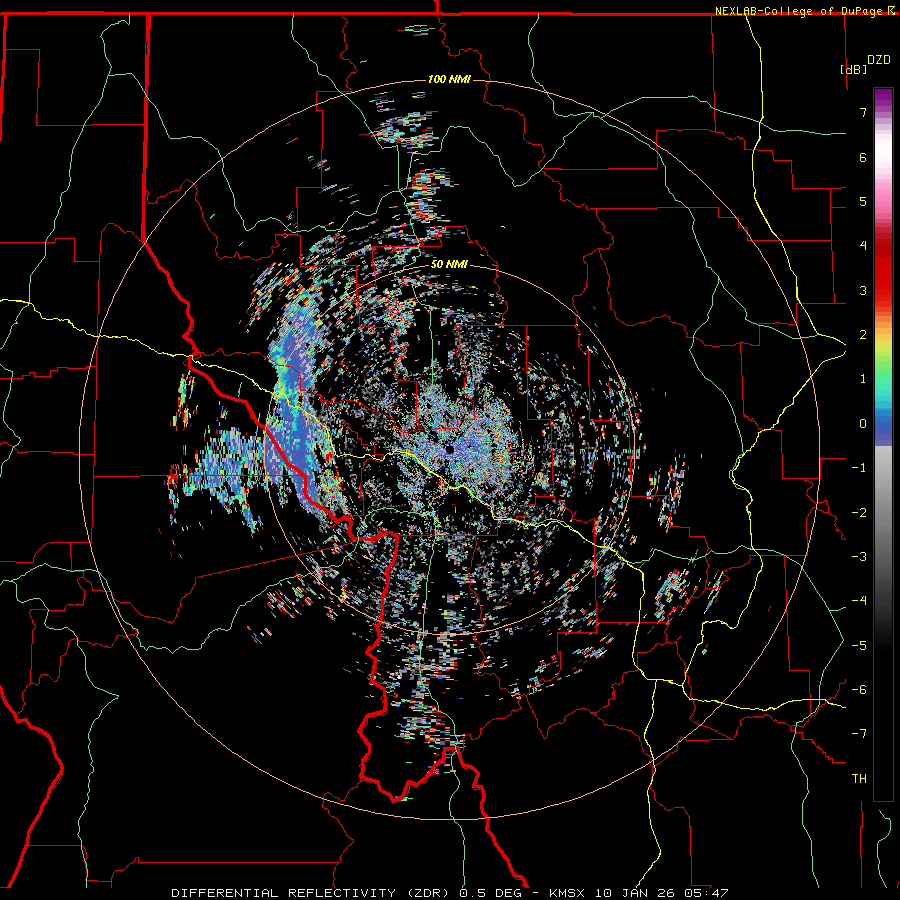Click the 1 value on color scale
The height and width of the screenshot is (900, 900).
tap(863, 379)
